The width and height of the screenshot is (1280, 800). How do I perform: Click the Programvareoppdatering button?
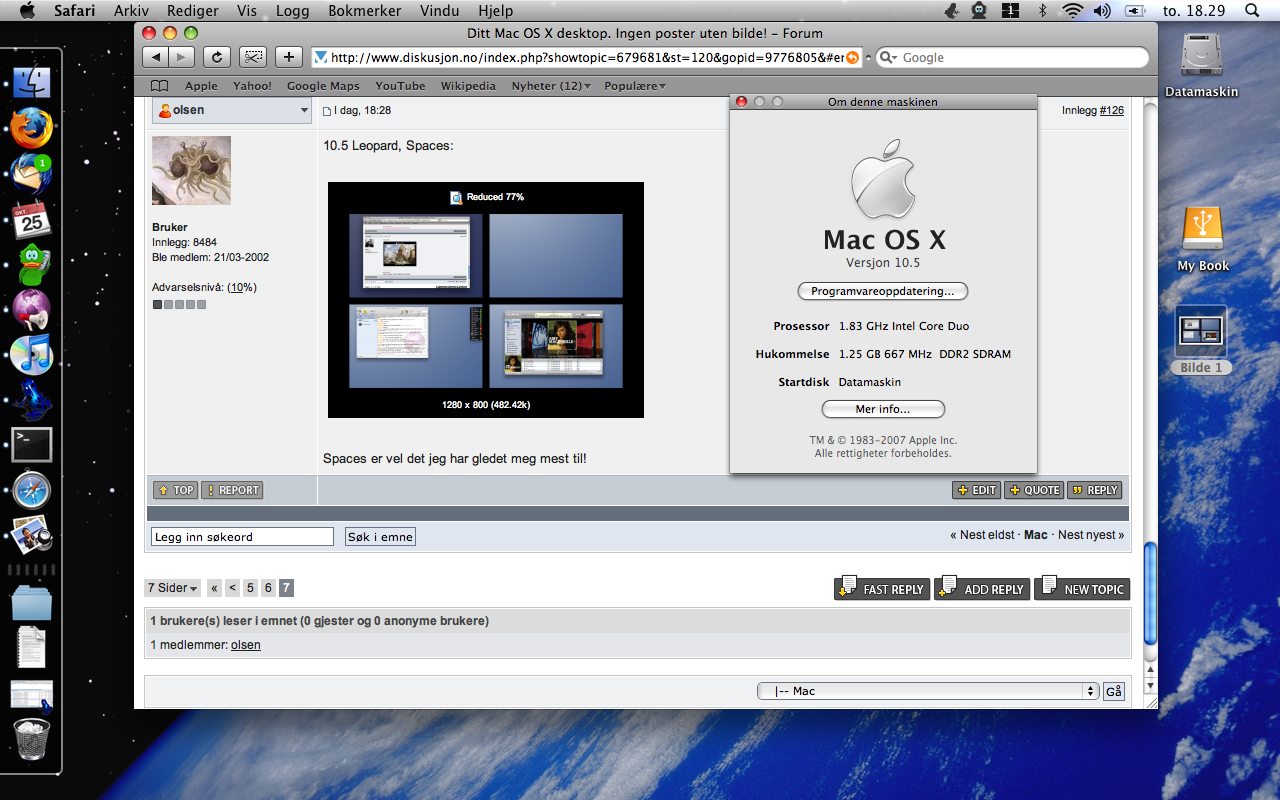point(883,291)
